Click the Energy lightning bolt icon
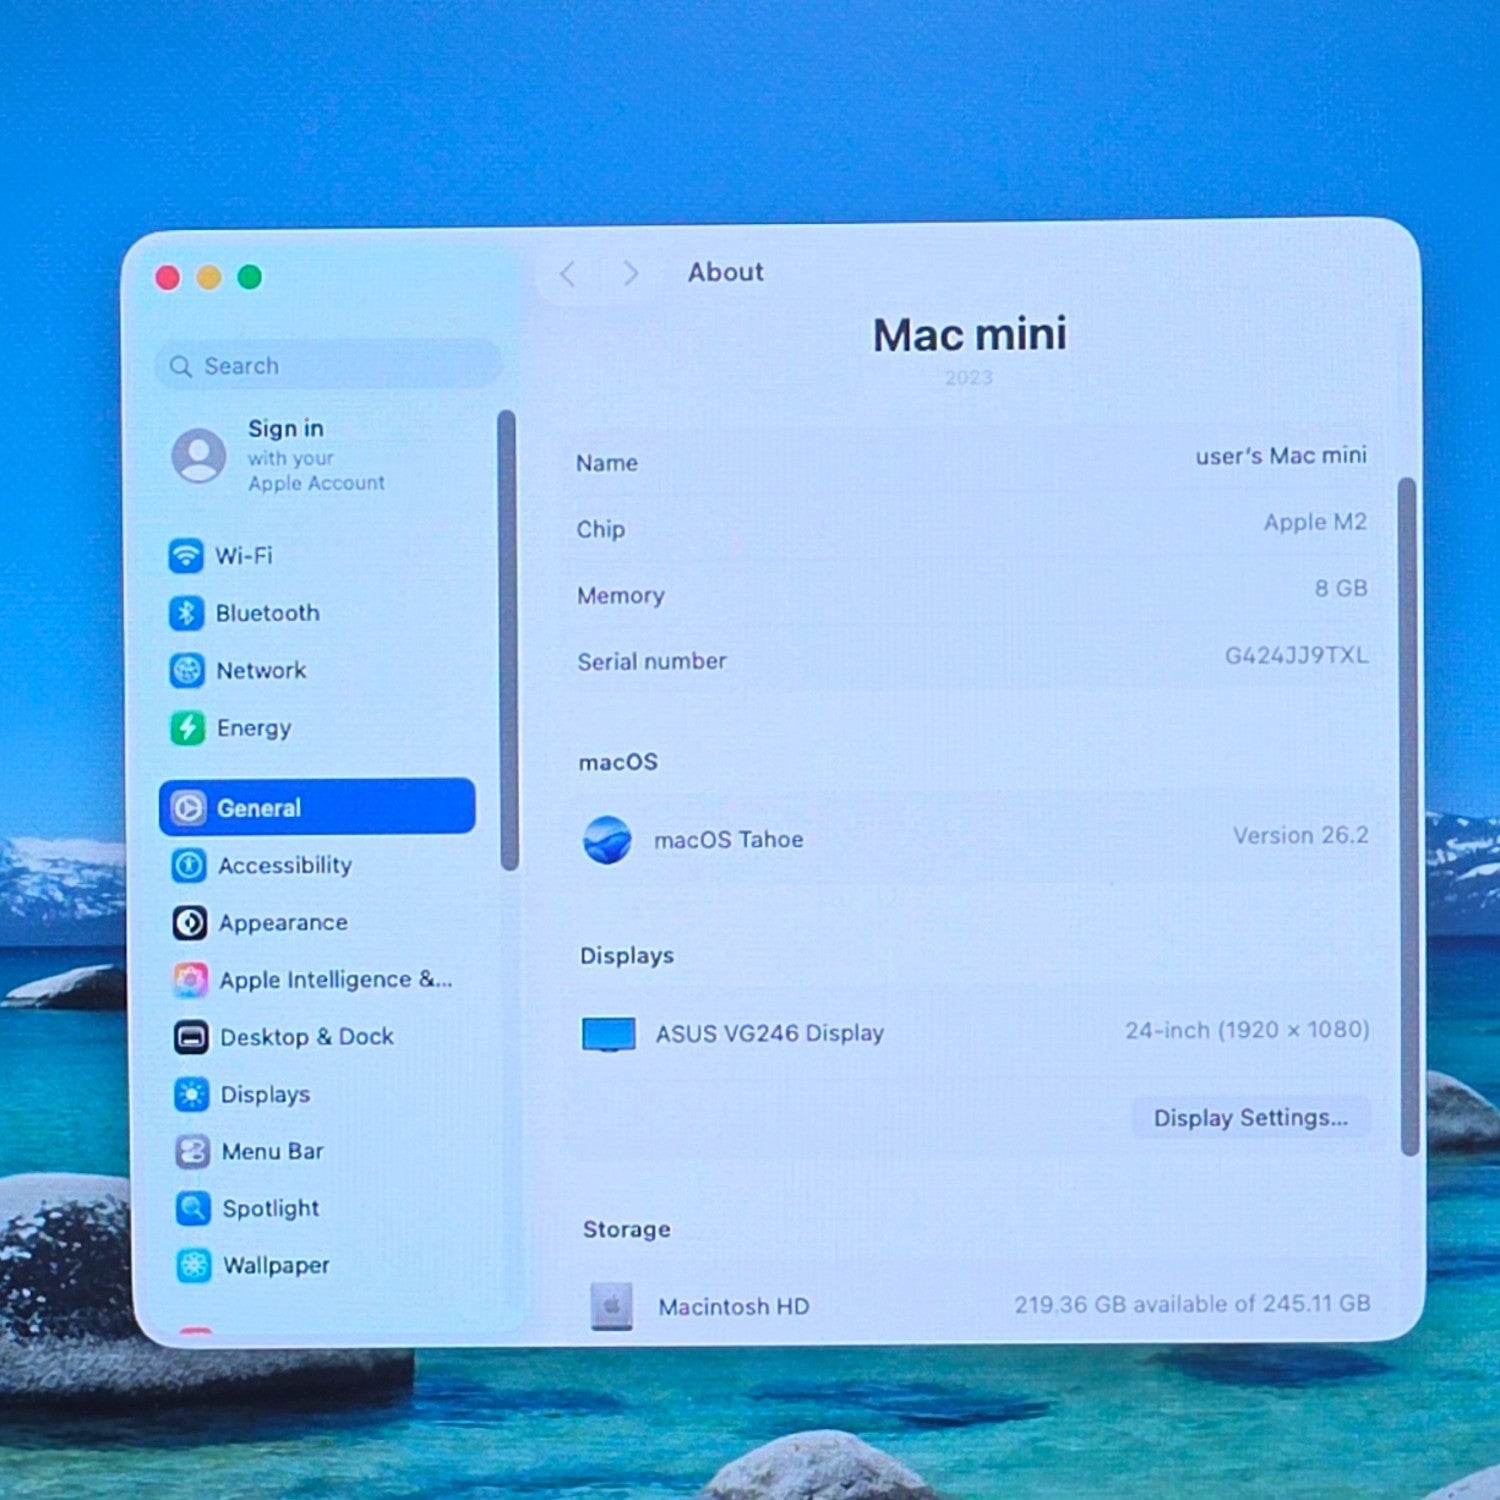 point(188,728)
